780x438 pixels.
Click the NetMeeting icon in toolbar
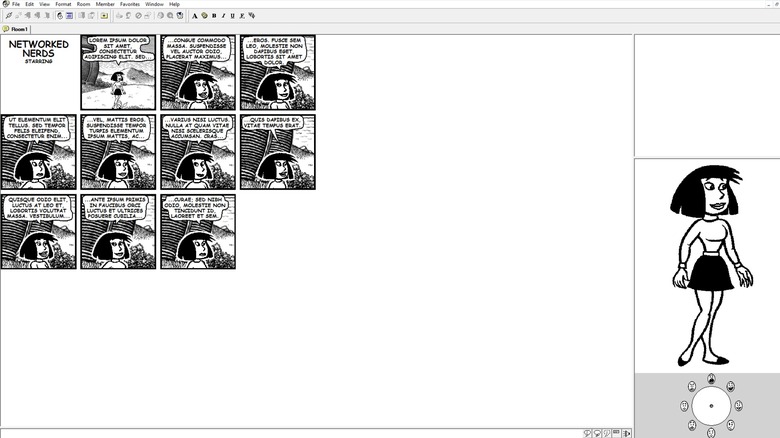click(180, 16)
